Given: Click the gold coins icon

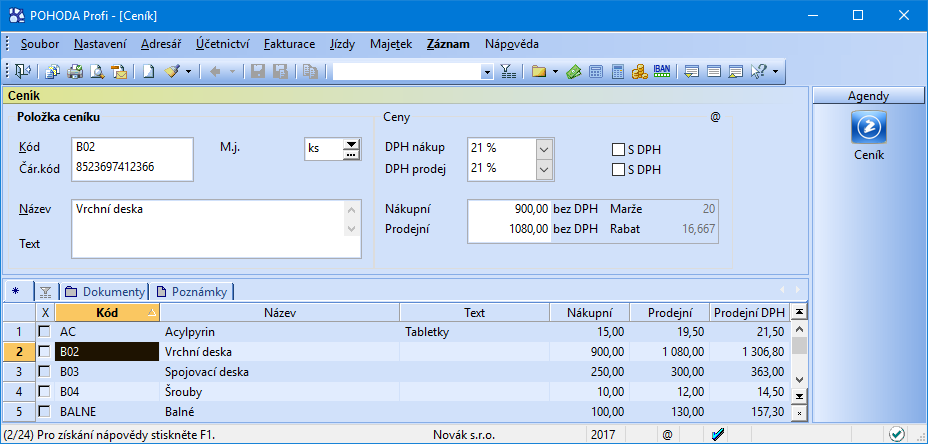Looking at the screenshot, I should coord(639,72).
